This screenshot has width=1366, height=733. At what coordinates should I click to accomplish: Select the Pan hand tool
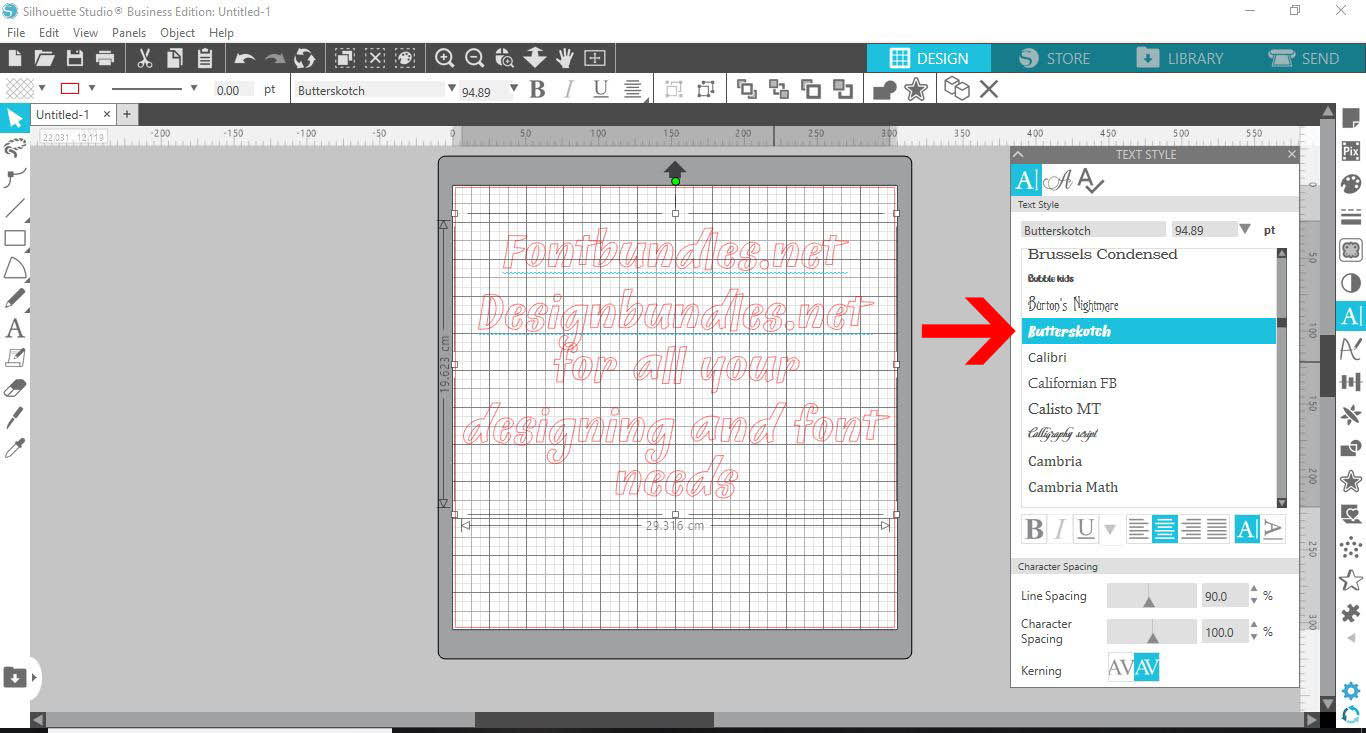pos(565,58)
